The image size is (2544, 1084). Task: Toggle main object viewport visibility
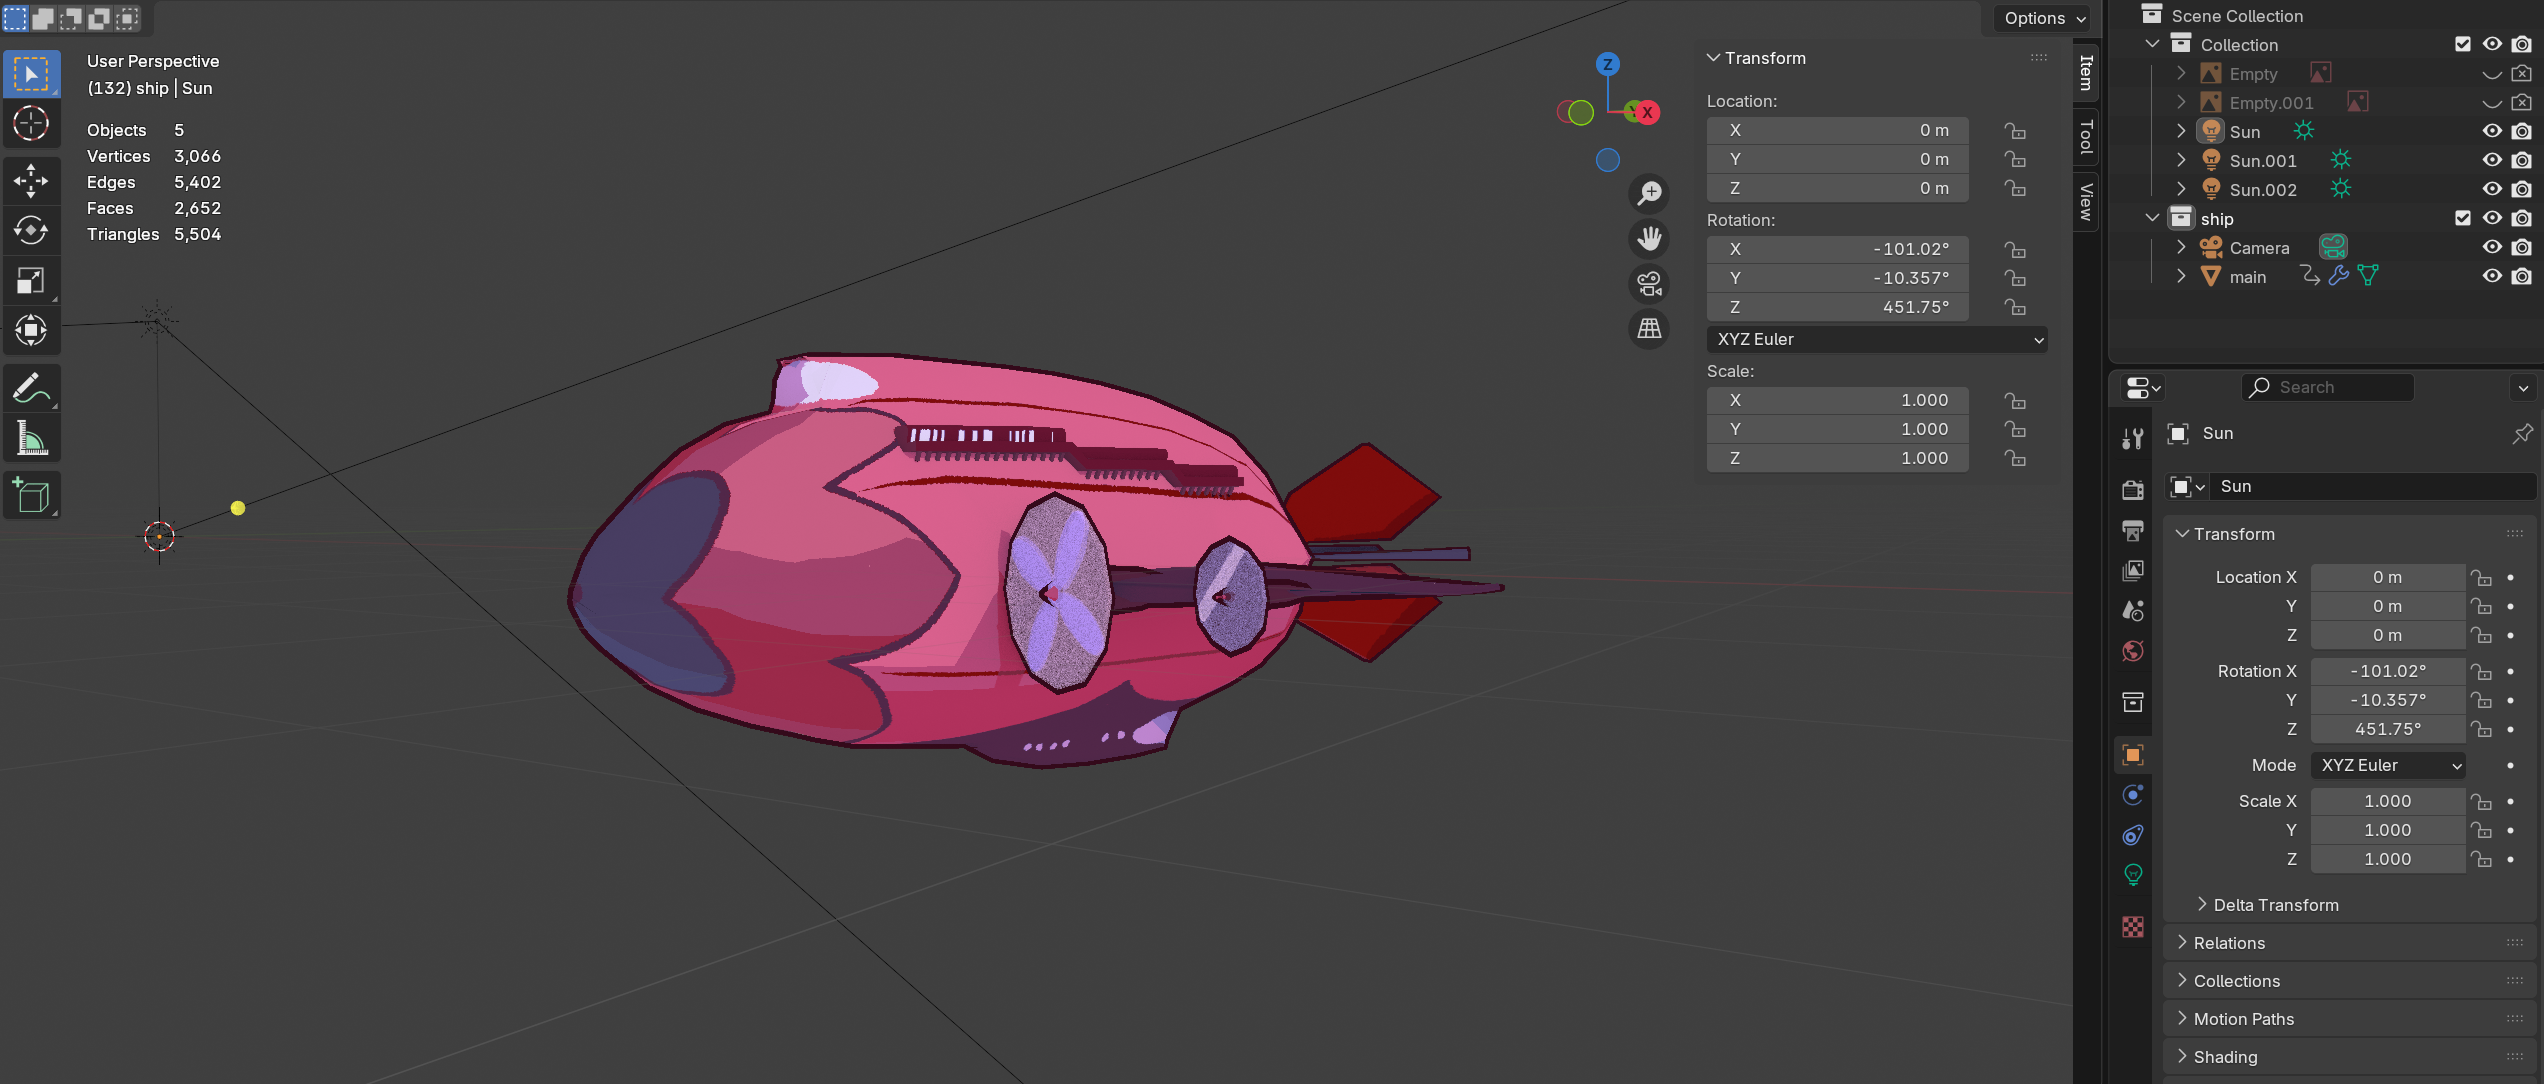(x=2491, y=276)
